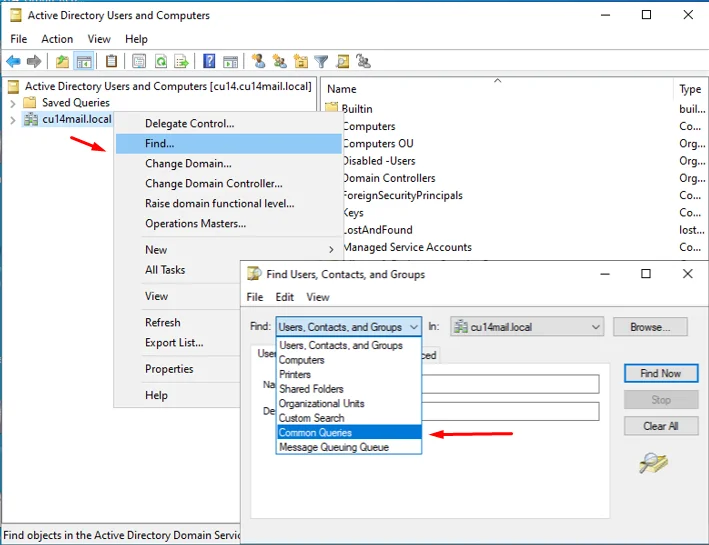Select Find... in the context menu
The width and height of the screenshot is (709, 545).
228,143
